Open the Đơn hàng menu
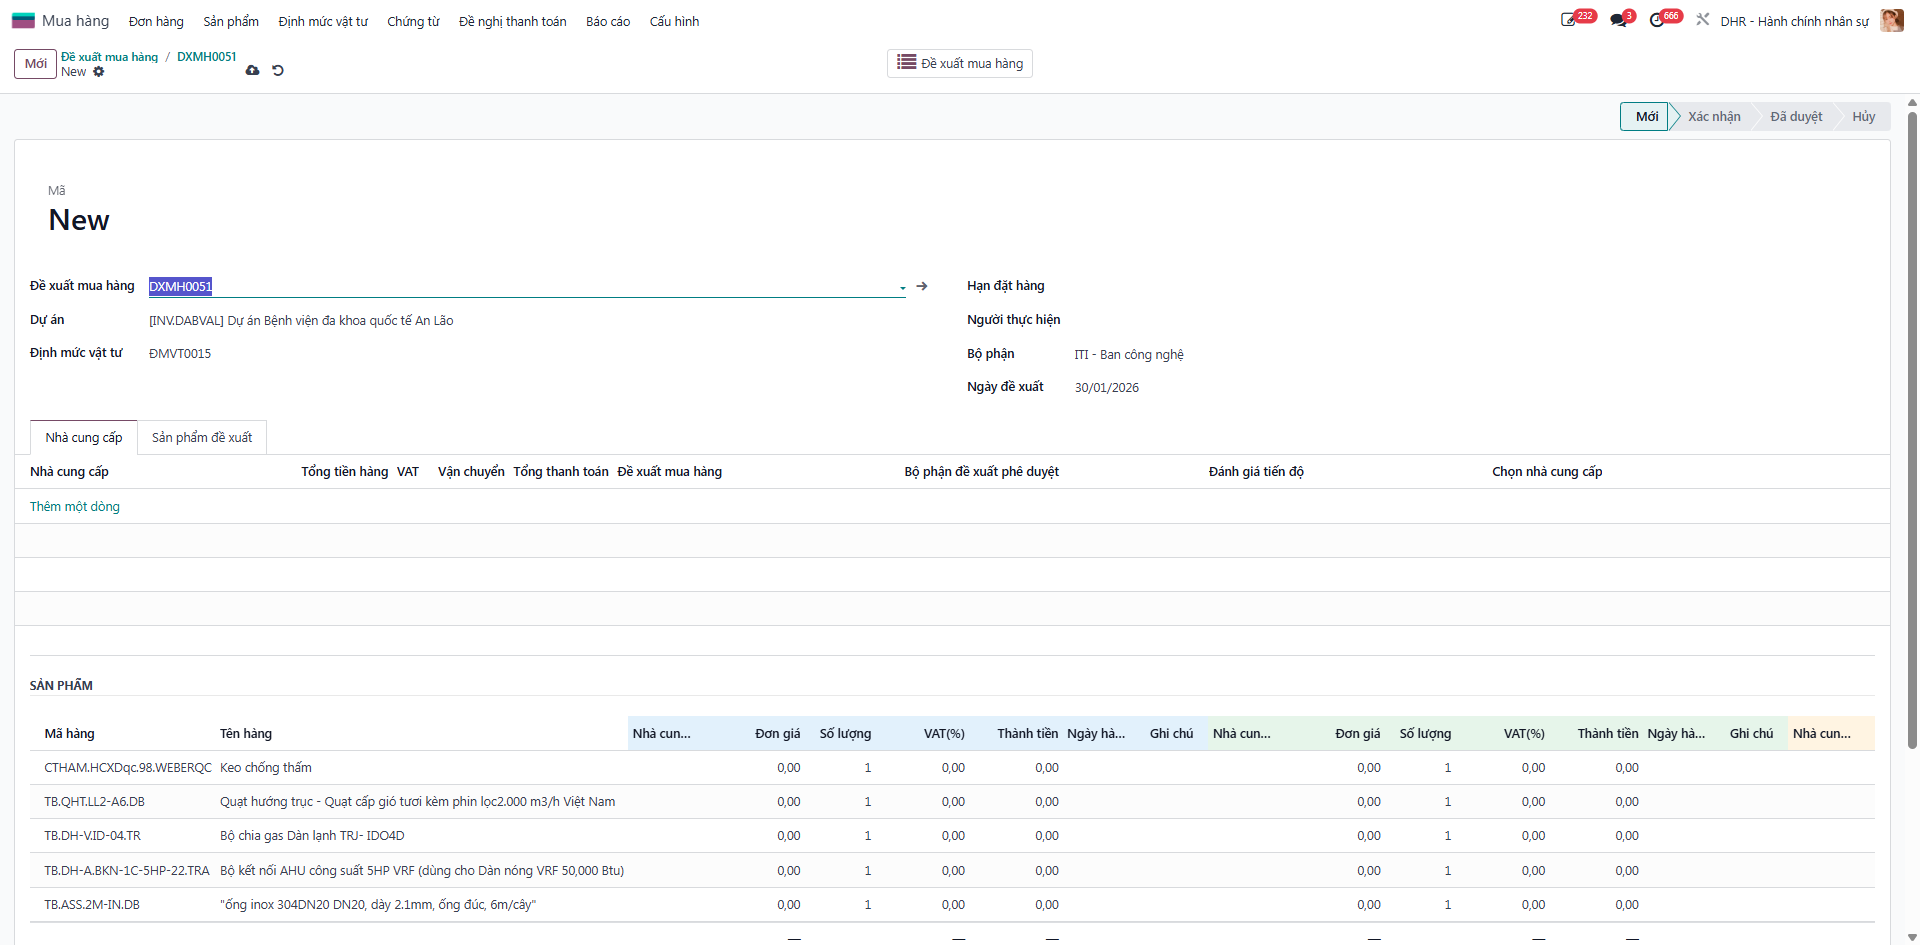 [156, 21]
